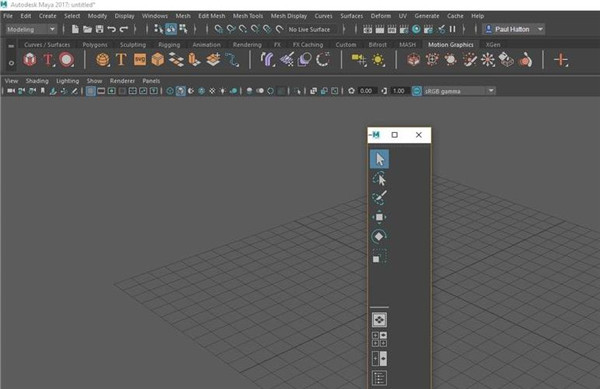This screenshot has height=389, width=600.
Task: Click the red 3D Type shelf icon
Action: [x=48, y=60]
